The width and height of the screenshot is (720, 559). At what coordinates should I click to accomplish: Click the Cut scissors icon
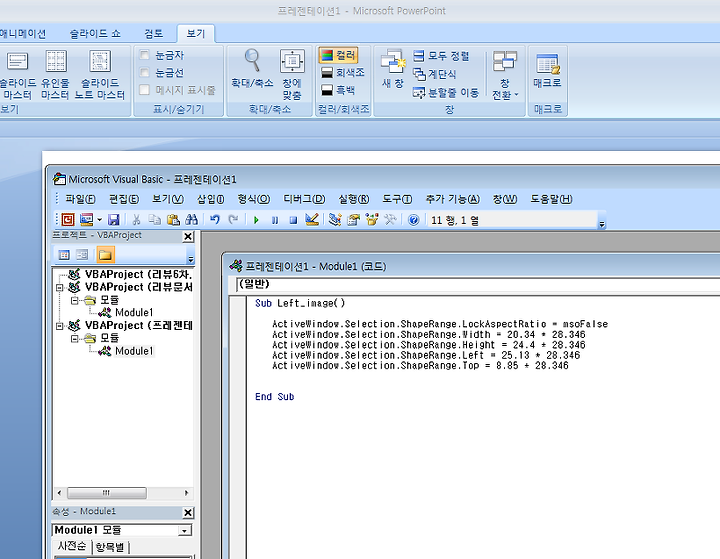pyautogui.click(x=136, y=220)
